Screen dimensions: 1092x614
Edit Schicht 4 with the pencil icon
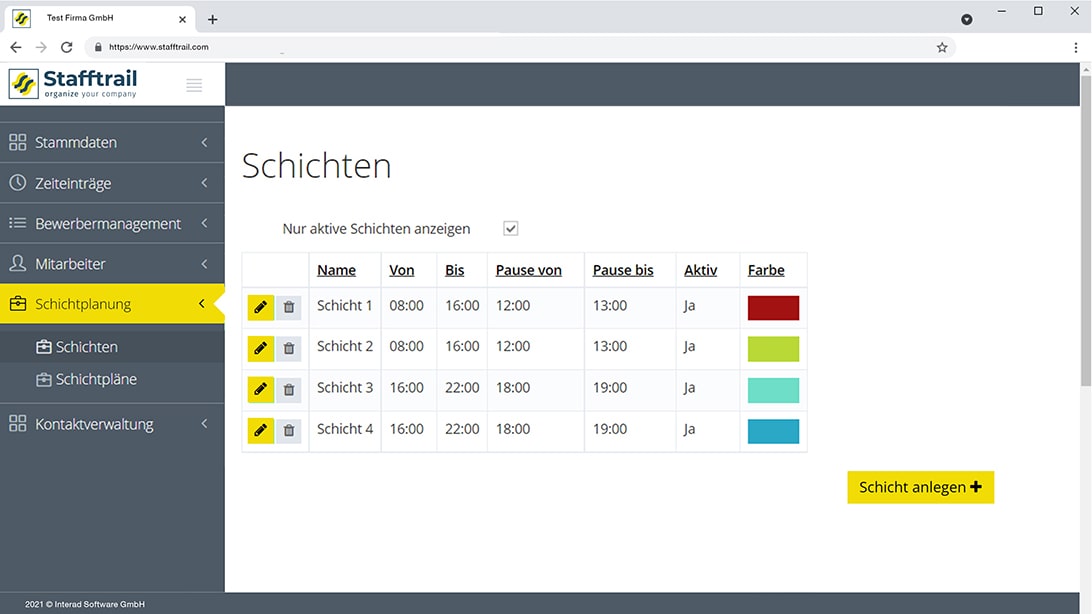(260, 430)
